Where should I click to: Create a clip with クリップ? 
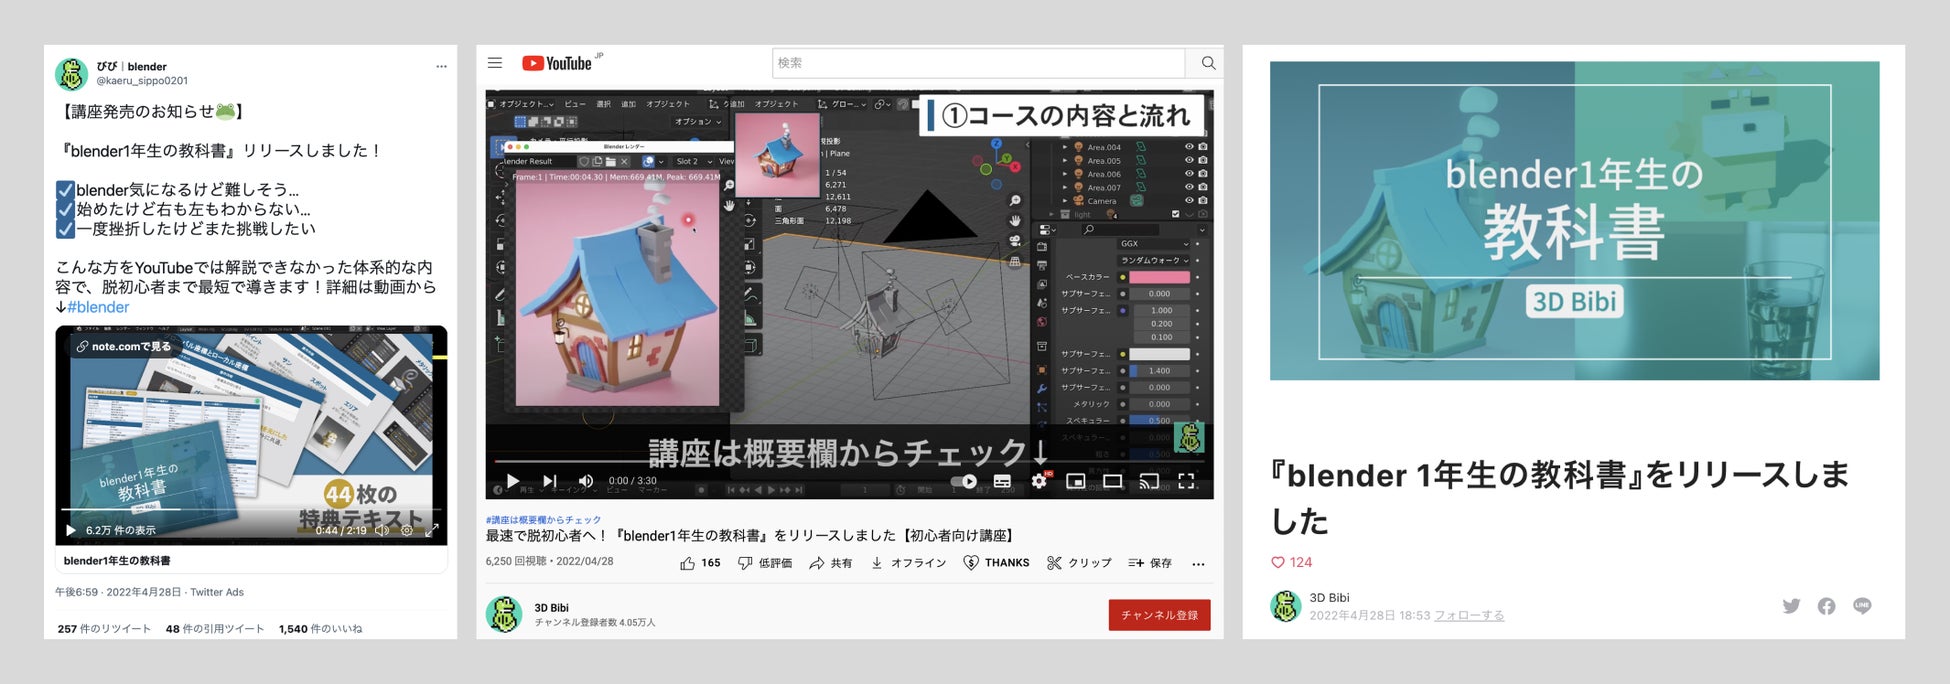(1079, 563)
